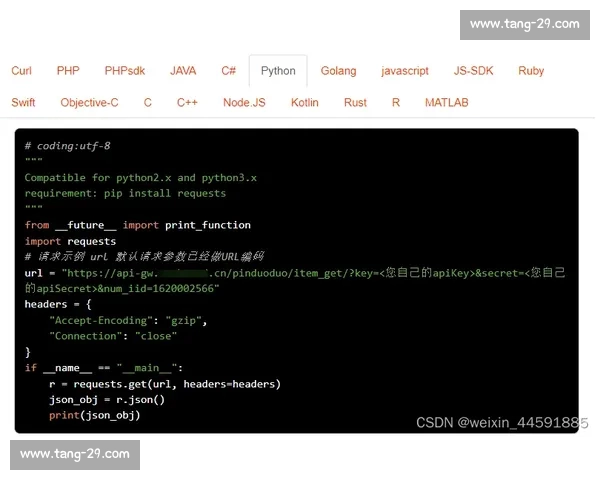Screen dimensions: 600x480
Task: Click the C# language tab
Action: 229,71
